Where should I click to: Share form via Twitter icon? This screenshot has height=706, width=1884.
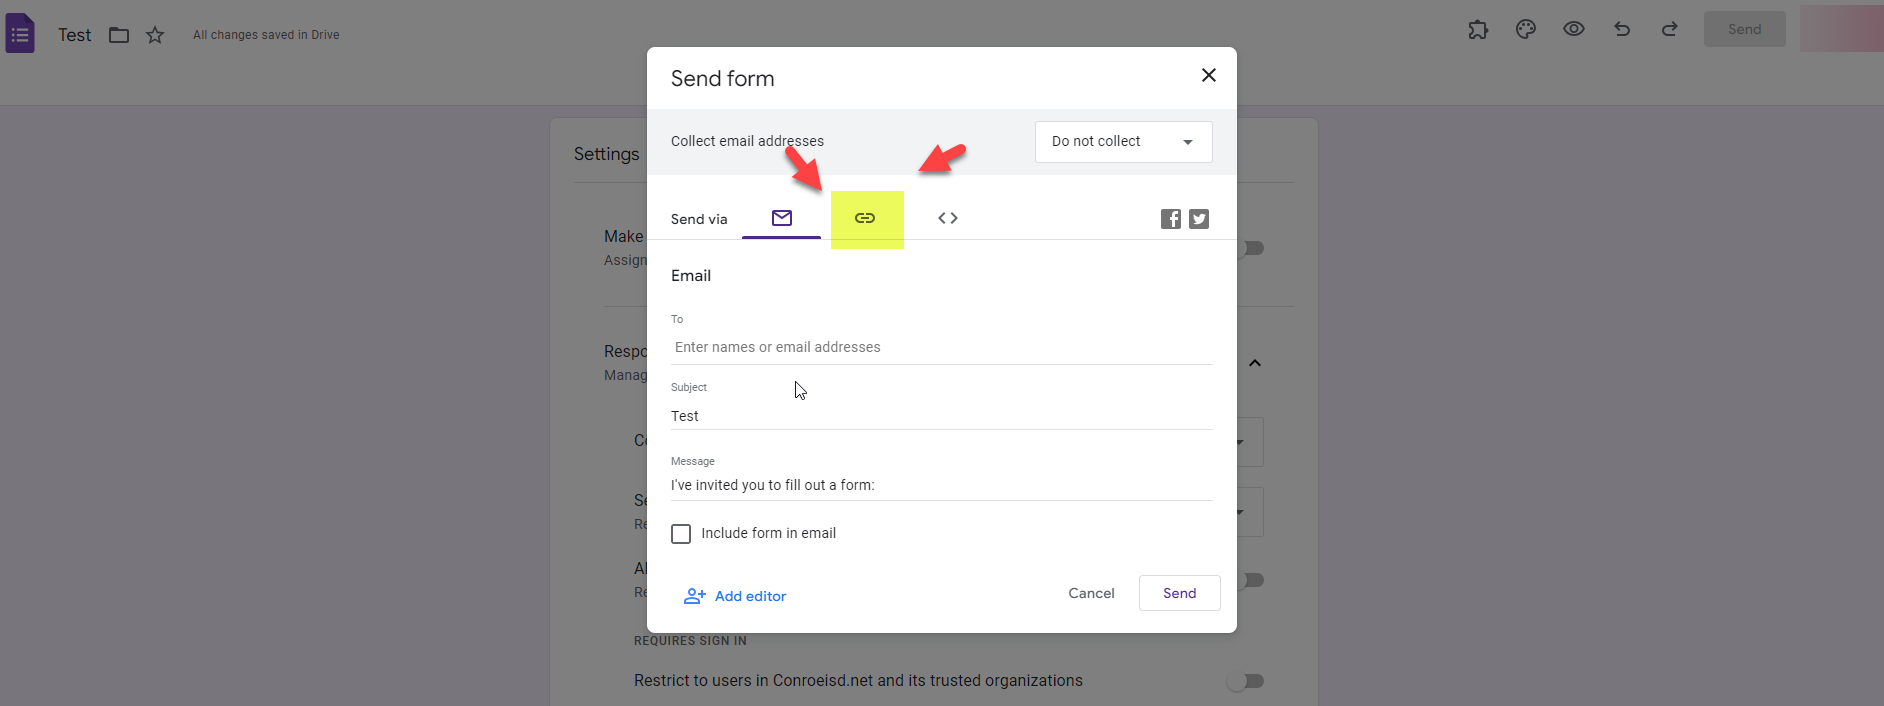tap(1199, 219)
